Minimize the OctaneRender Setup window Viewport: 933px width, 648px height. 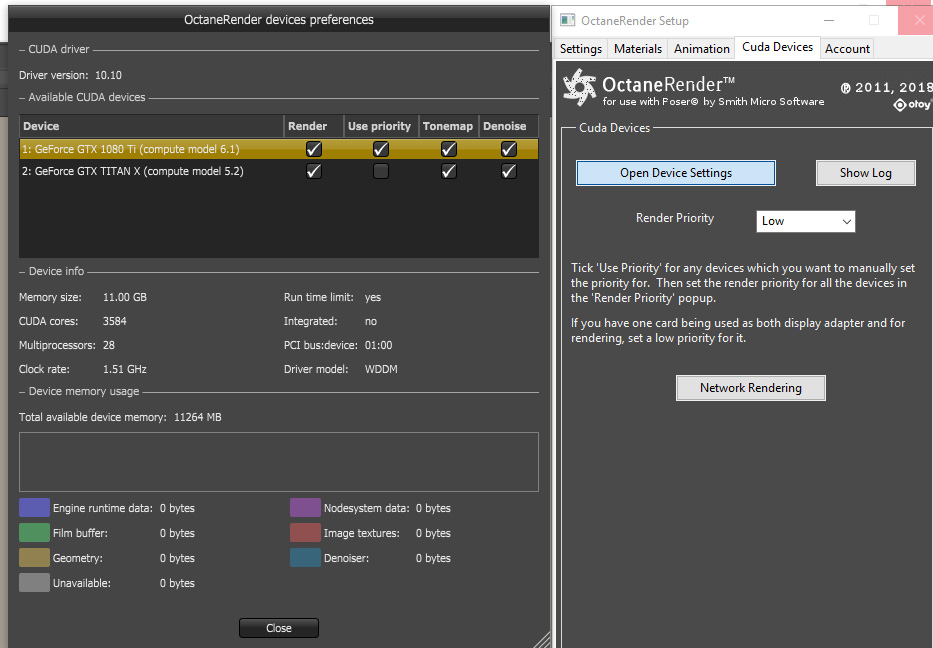829,20
